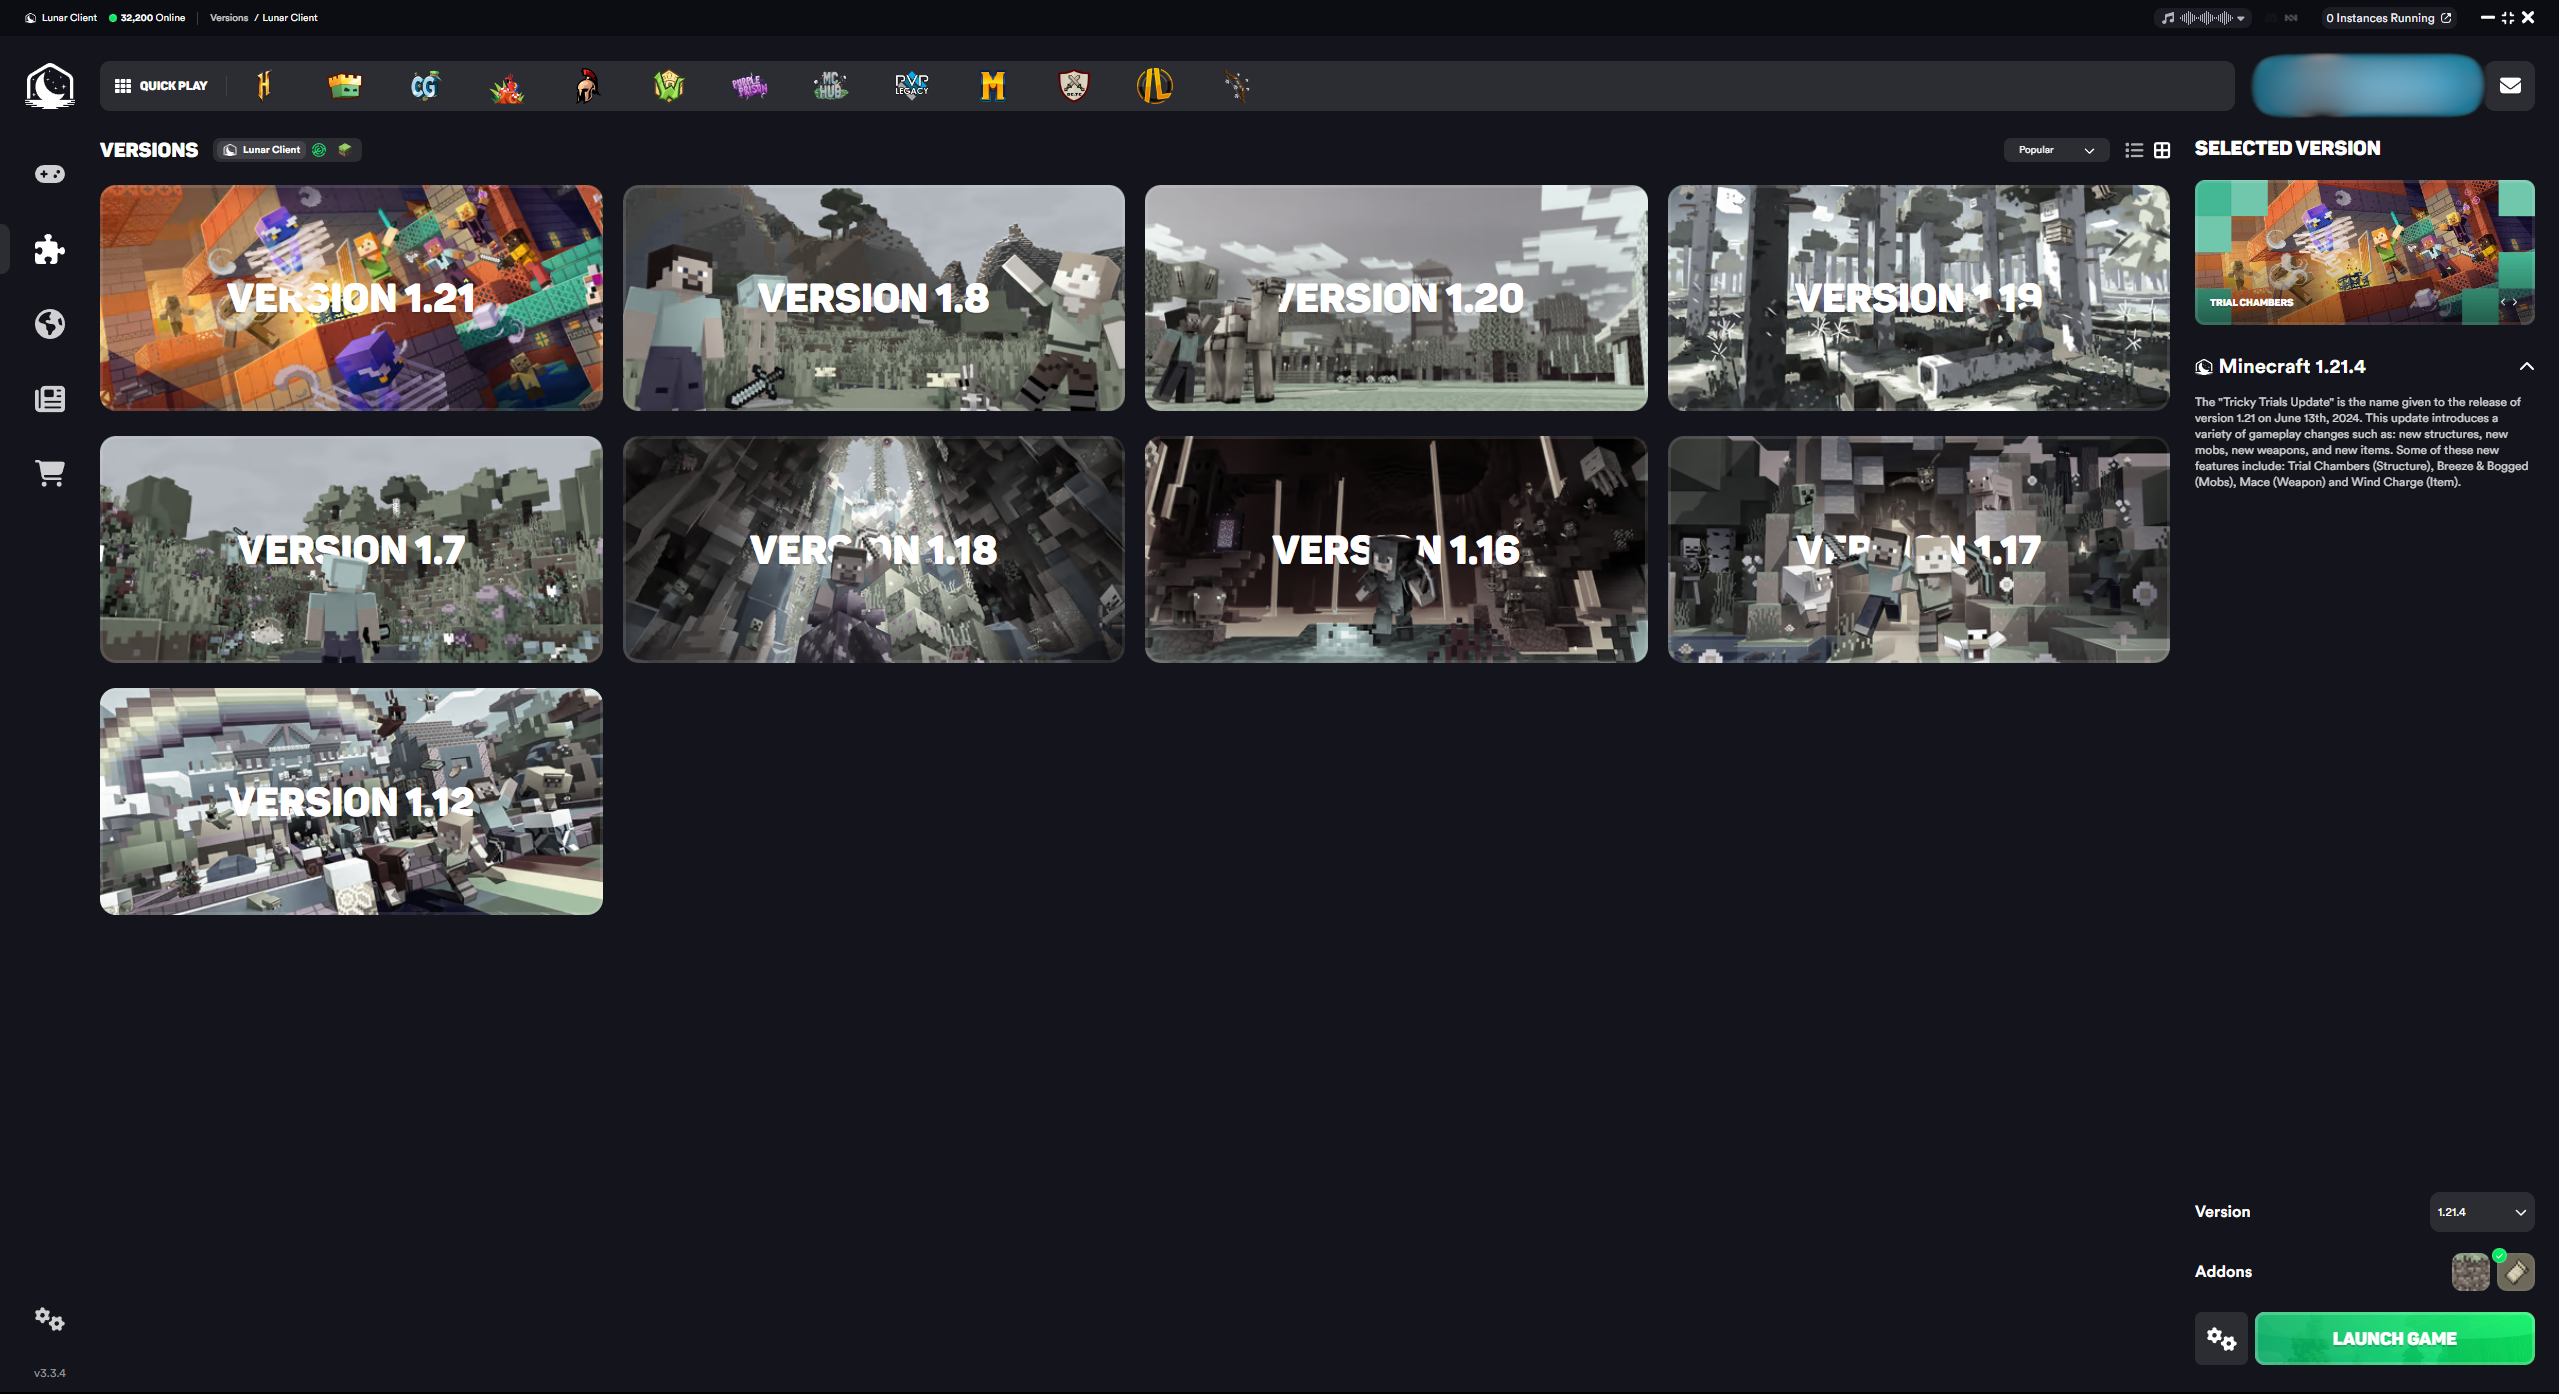Screen dimensions: 2559x1394
Task: Click the Trial Chambers preview image
Action: 2364,252
